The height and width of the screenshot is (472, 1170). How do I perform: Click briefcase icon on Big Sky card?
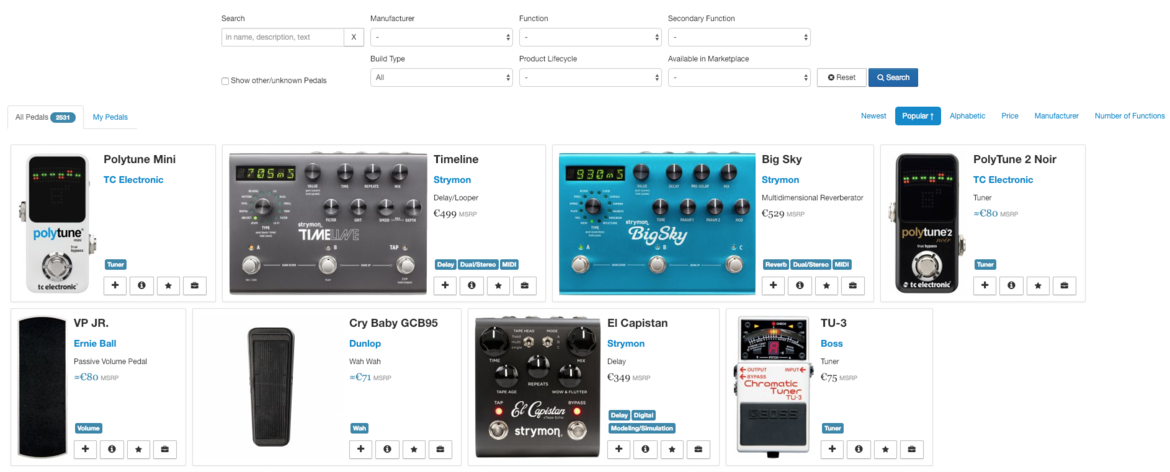pyautogui.click(x=853, y=285)
